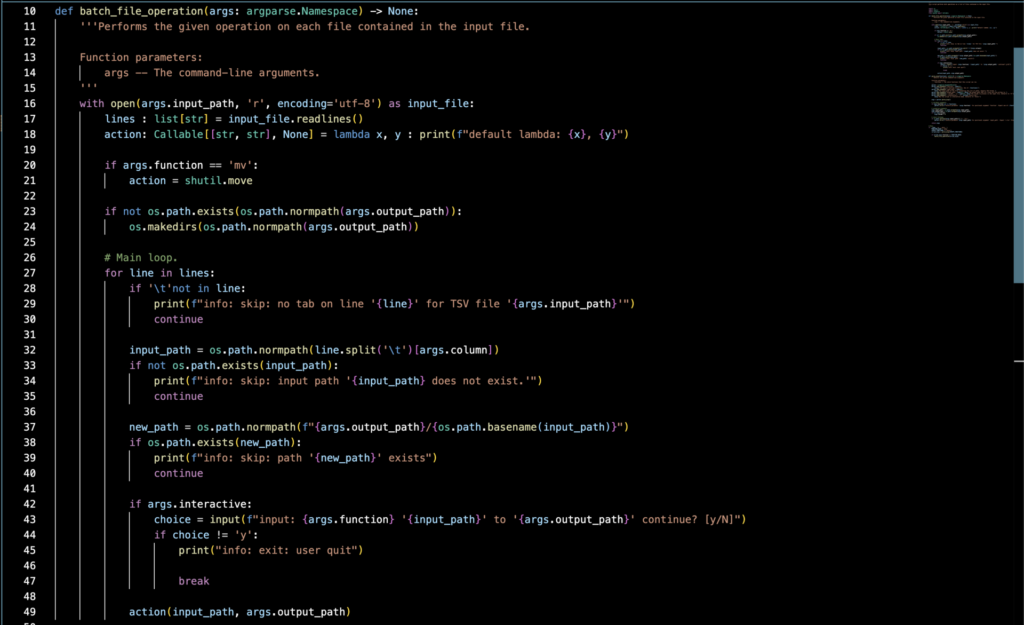
Task: Click args.column index on line 32
Action: [x=453, y=350]
